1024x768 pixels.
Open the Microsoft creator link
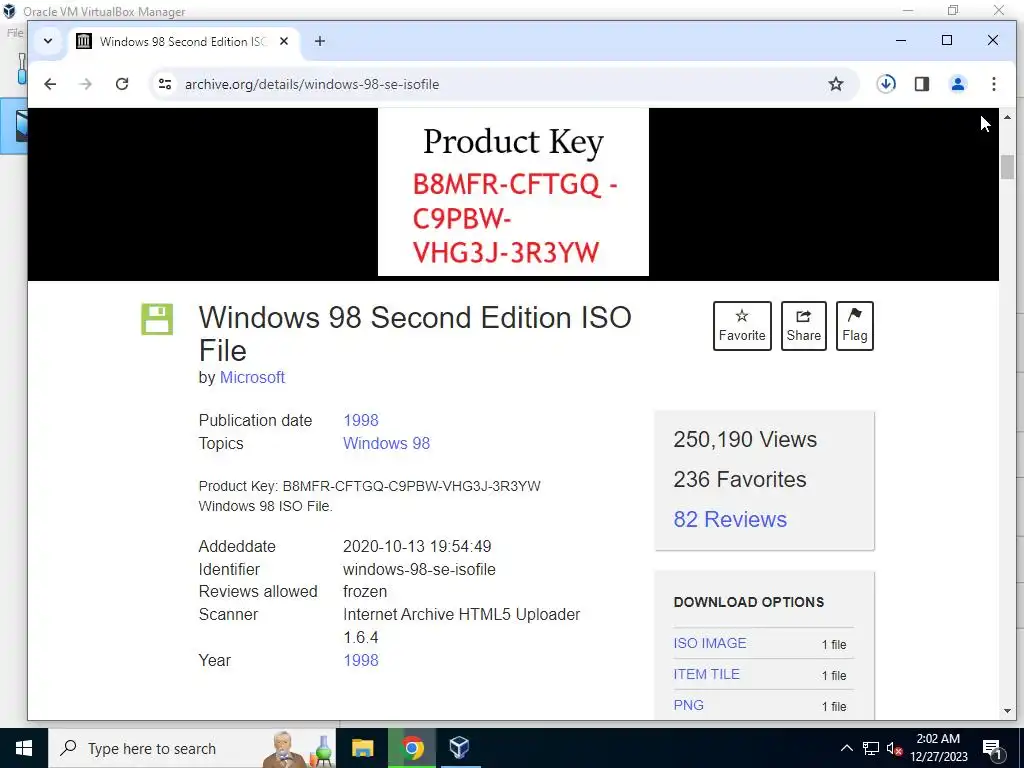coord(252,377)
